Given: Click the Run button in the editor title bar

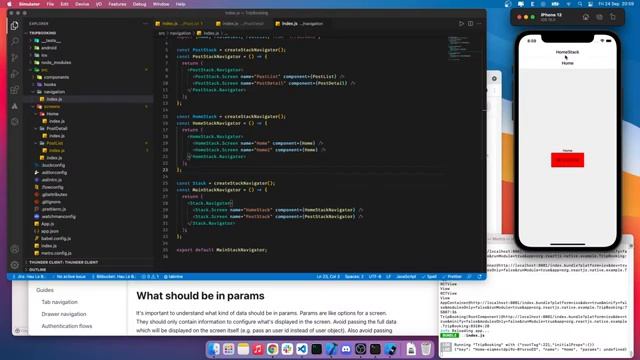Looking at the screenshot, I should tap(461, 24).
